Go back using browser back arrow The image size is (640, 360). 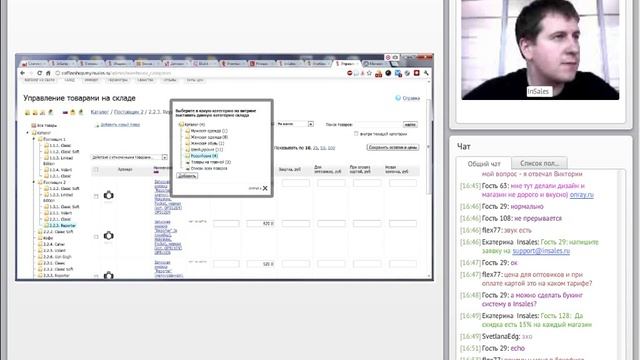[x=23, y=73]
